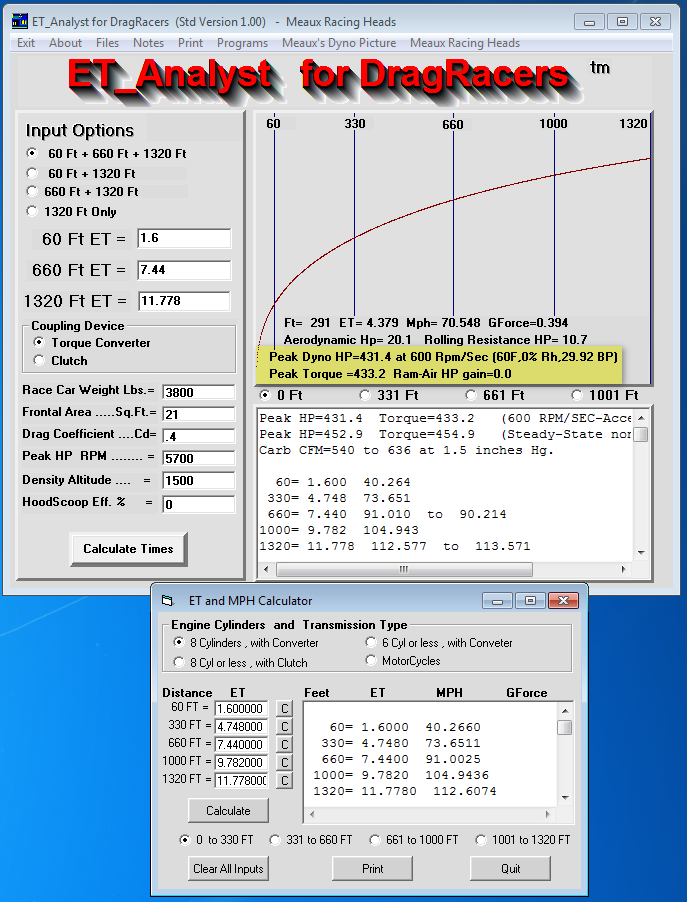Viewport: 687px width, 902px height.
Task: Open the Programs menu
Action: point(242,43)
